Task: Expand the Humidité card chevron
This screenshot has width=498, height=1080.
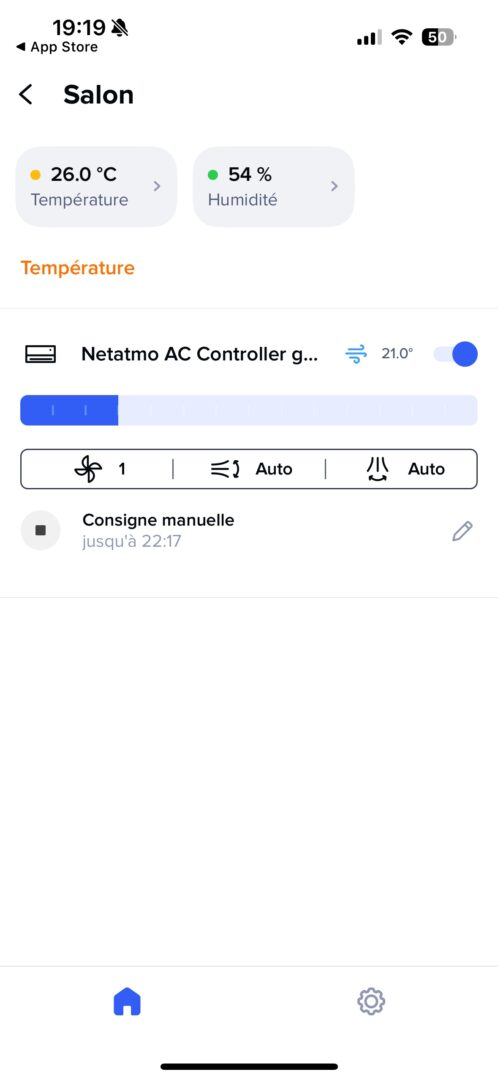Action: (334, 186)
